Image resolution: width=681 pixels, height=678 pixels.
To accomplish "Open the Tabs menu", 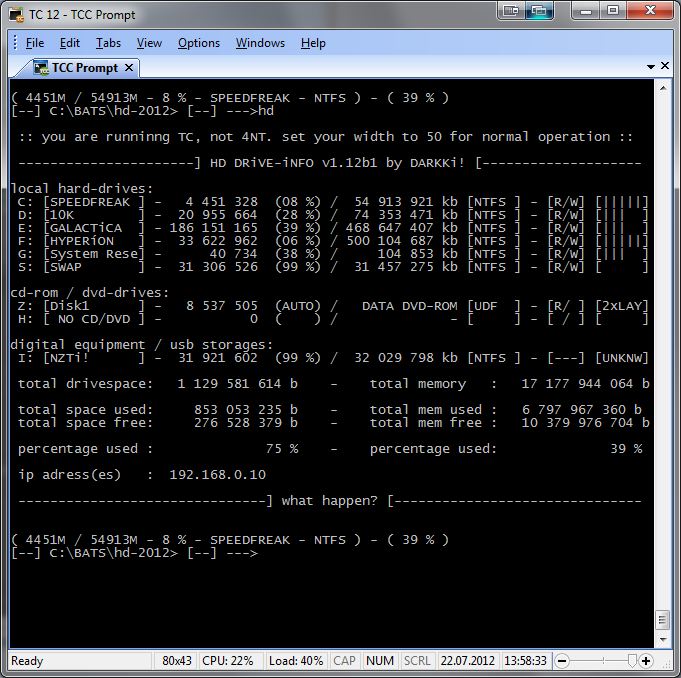I will coord(108,43).
